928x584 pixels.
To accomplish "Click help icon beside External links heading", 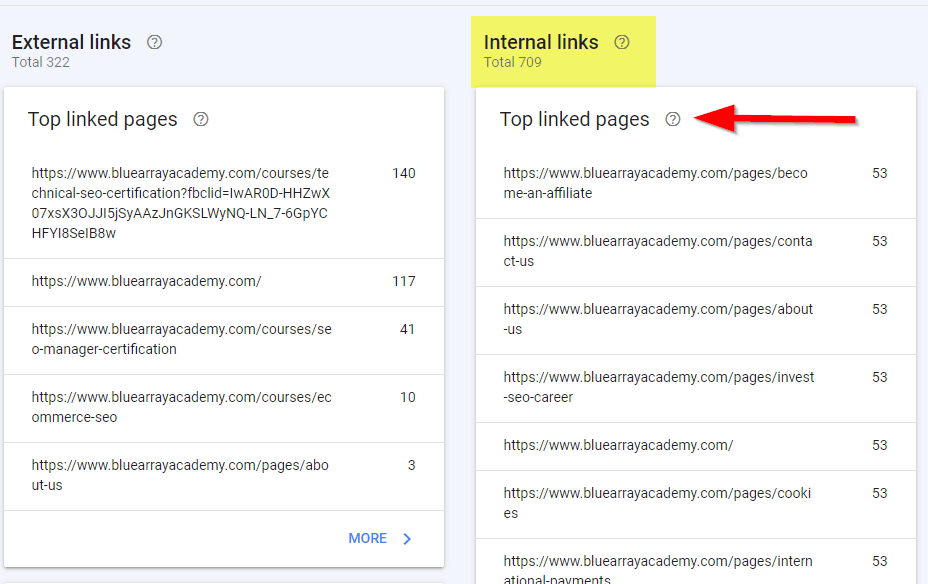I will [x=154, y=42].
